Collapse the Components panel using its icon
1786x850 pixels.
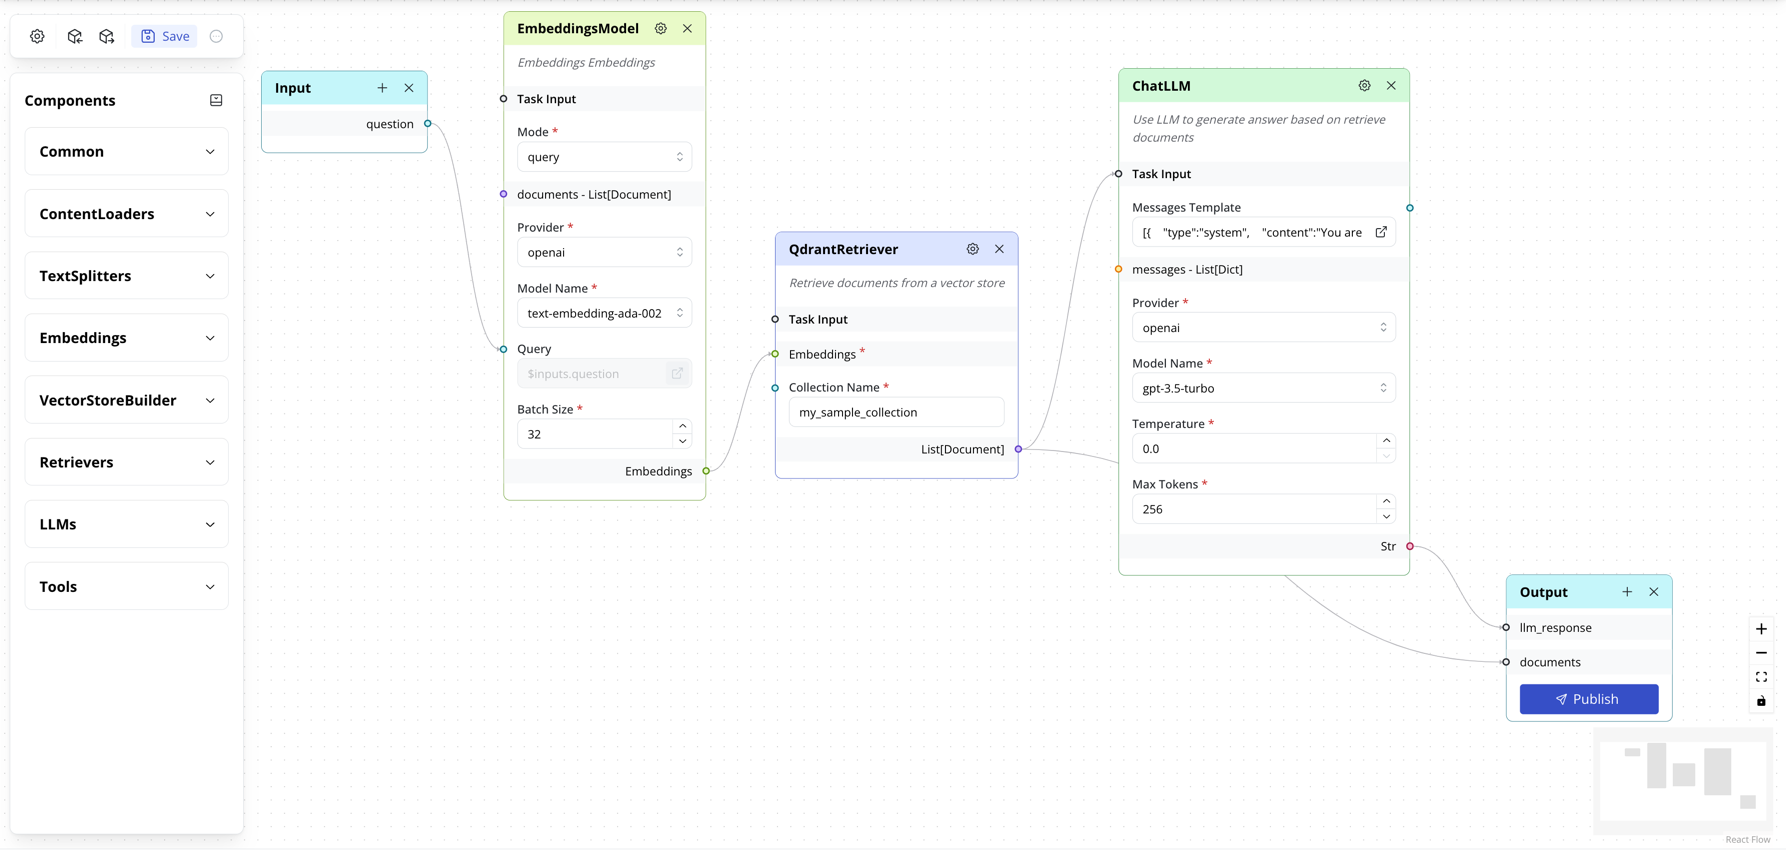click(216, 100)
